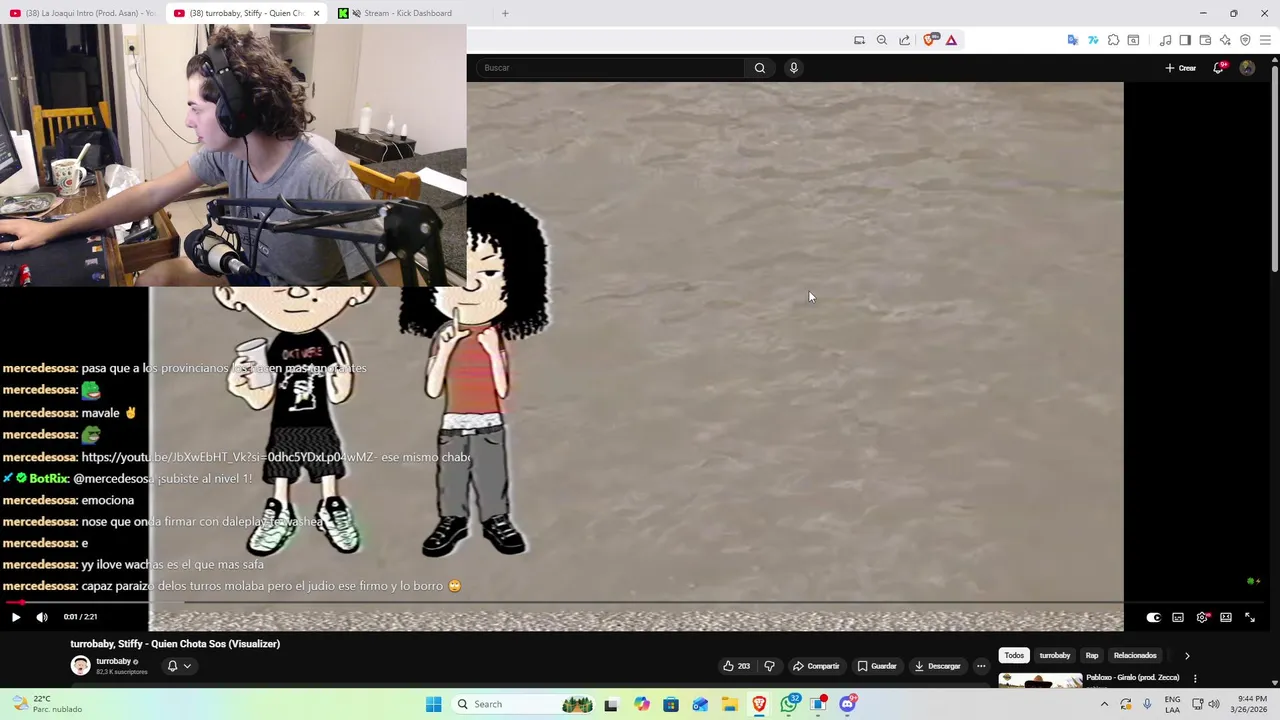
Task: Open the browser hamburger main menu
Action: click(1265, 40)
